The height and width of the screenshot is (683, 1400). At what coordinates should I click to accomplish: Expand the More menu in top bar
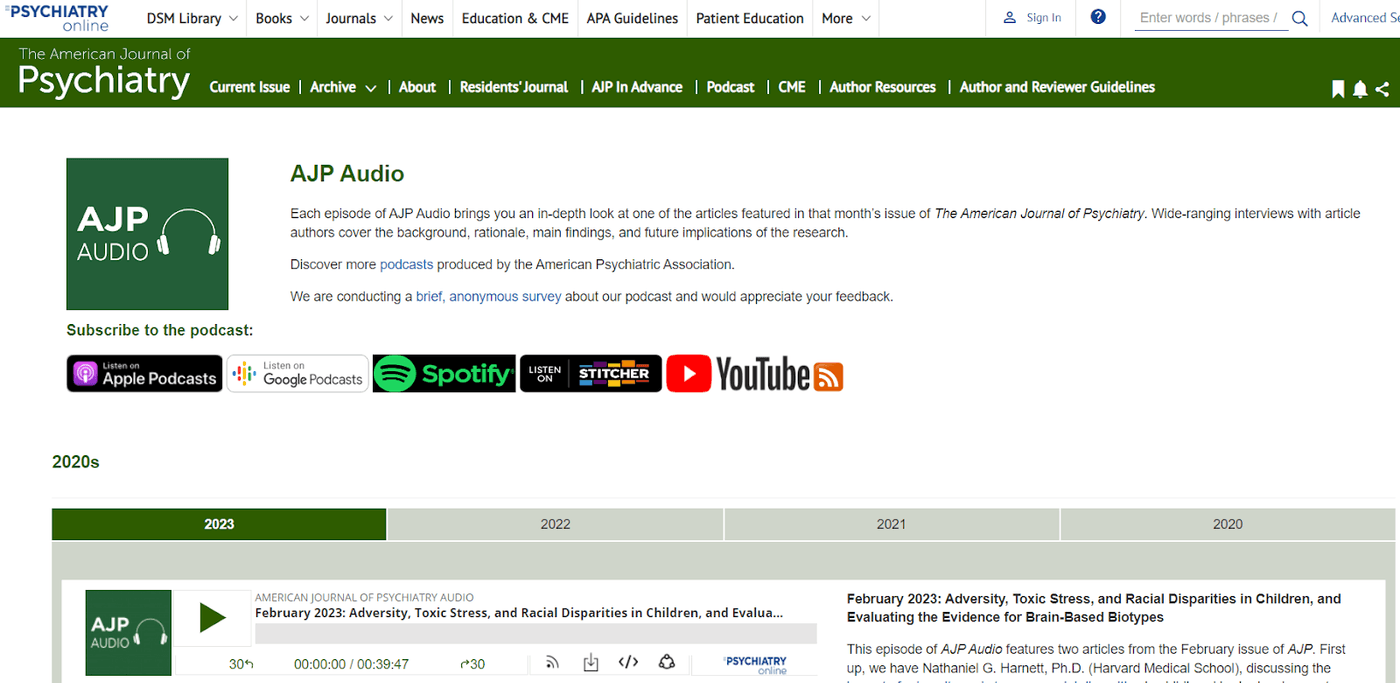pos(846,18)
